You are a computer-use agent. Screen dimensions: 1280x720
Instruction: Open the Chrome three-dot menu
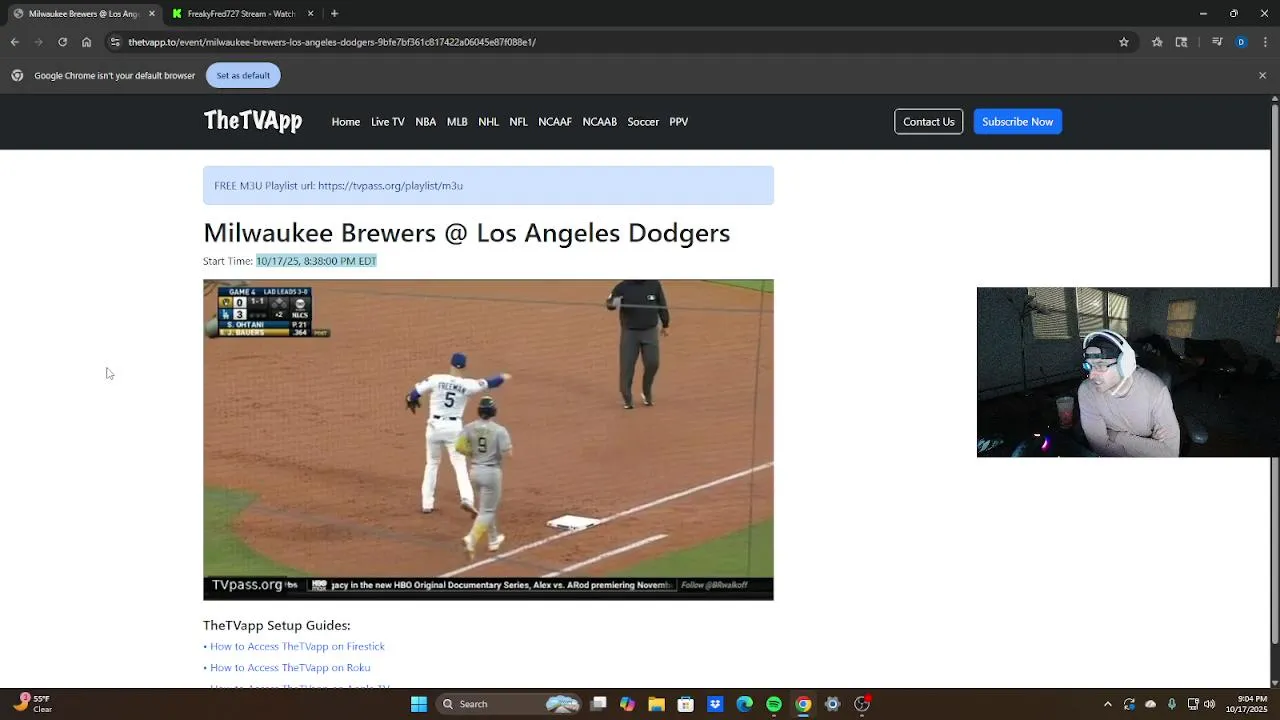point(1266,42)
